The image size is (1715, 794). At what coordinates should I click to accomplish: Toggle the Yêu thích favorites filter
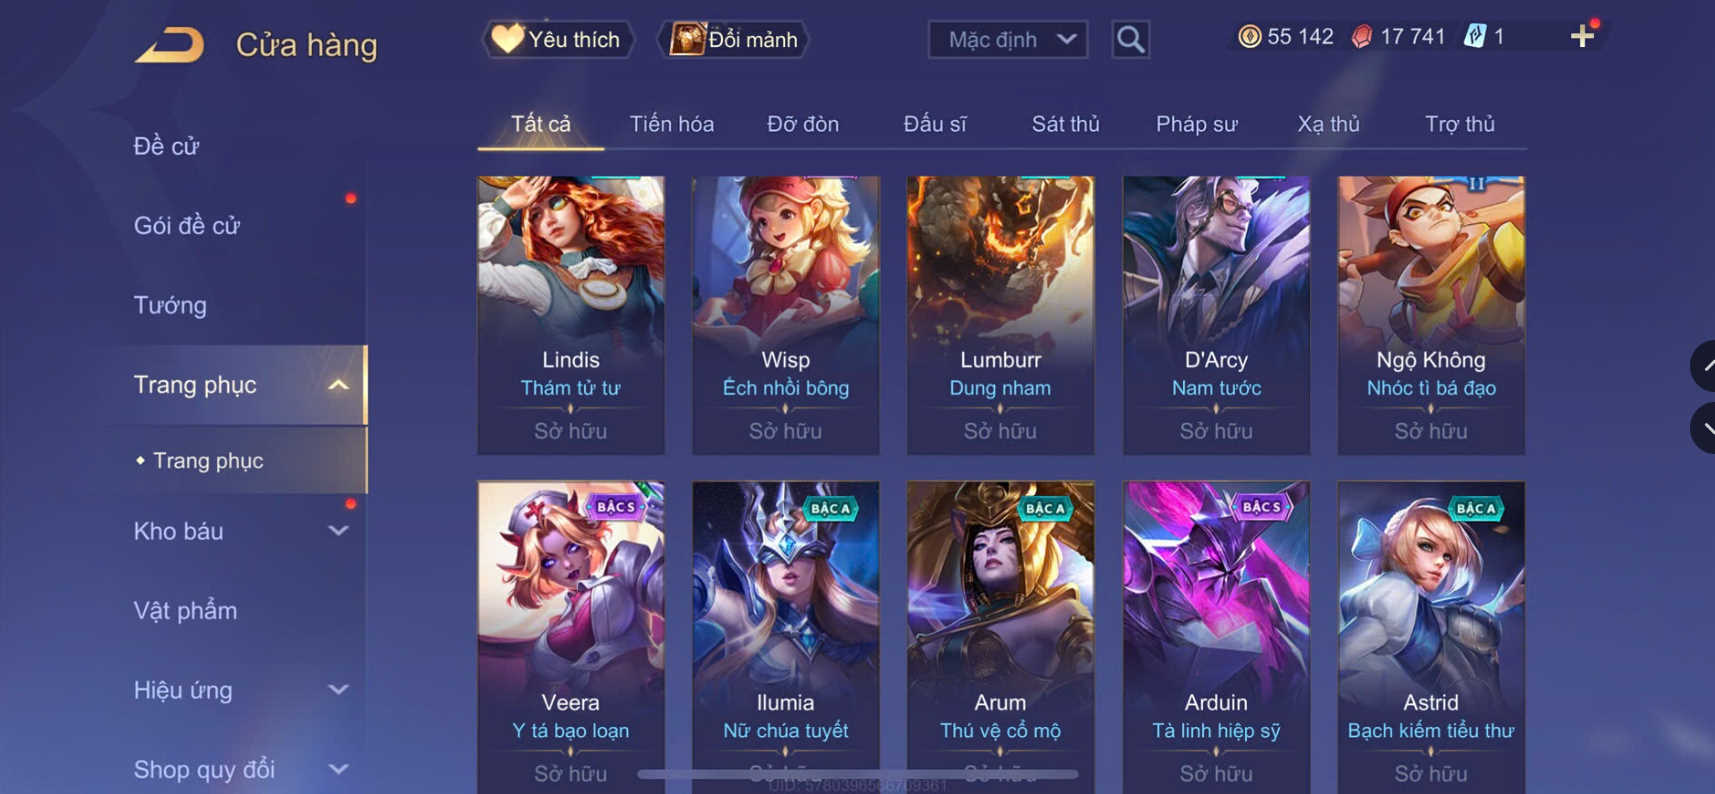pyautogui.click(x=558, y=40)
